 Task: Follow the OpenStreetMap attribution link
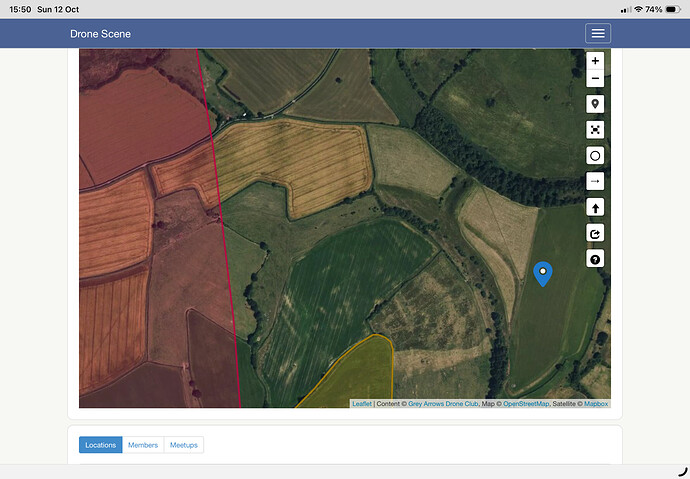click(x=525, y=404)
